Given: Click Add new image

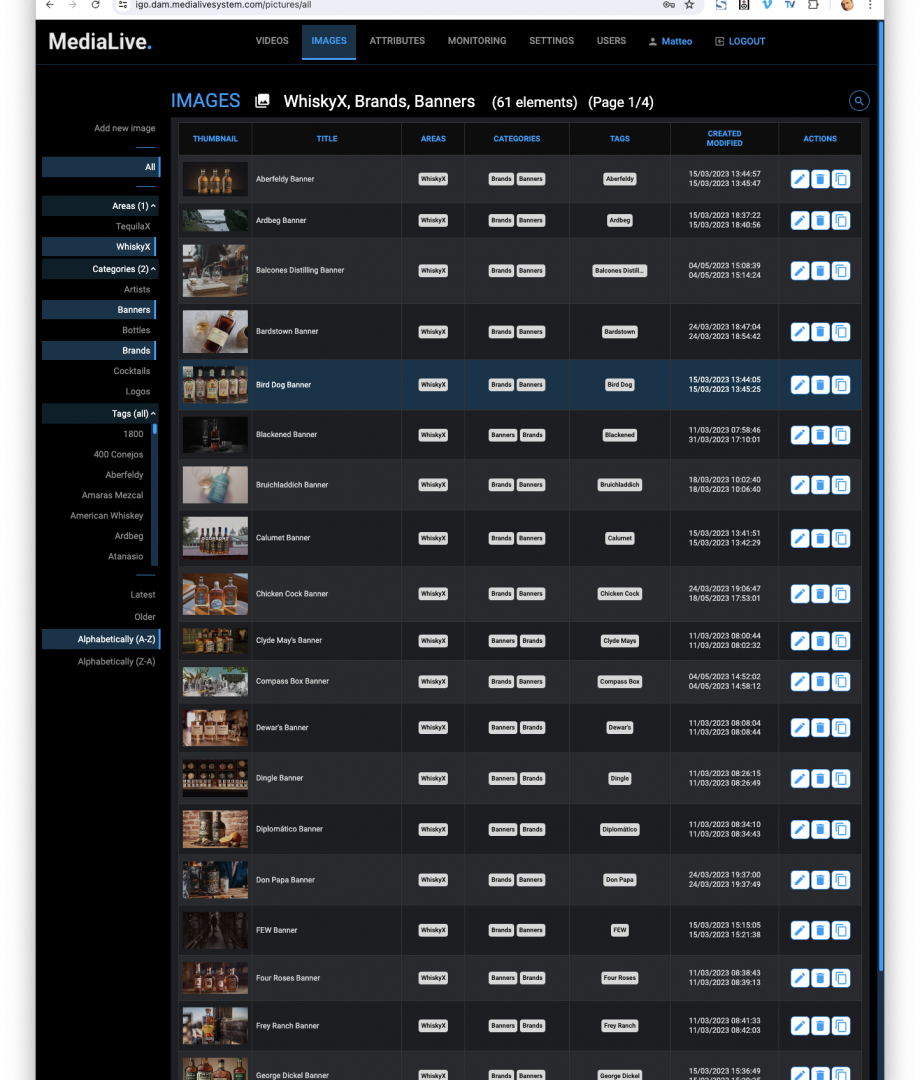Looking at the screenshot, I should click(x=125, y=129).
